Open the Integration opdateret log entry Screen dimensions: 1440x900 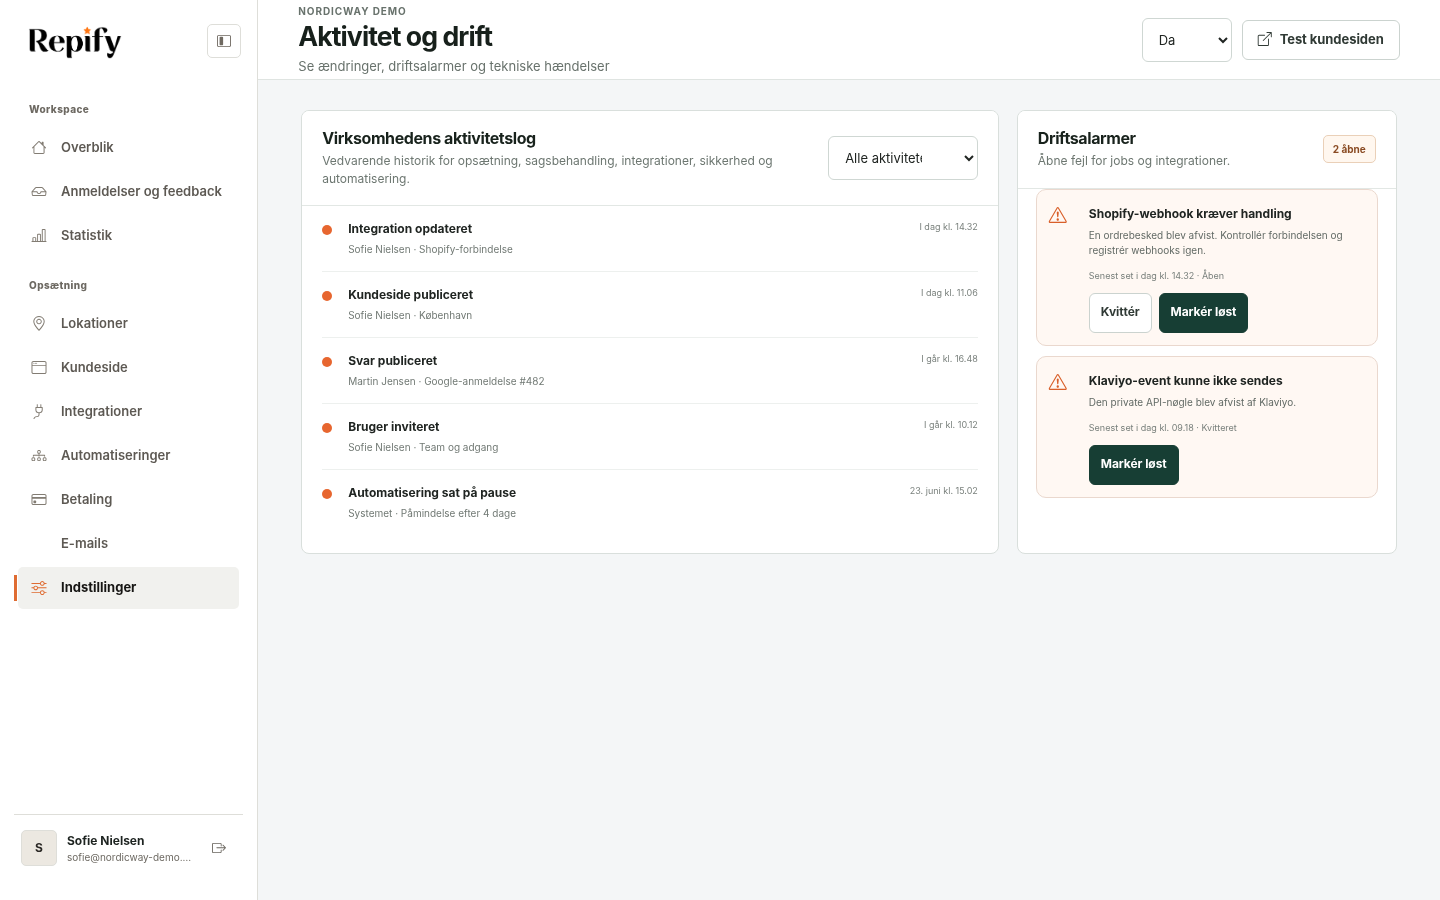pos(650,239)
